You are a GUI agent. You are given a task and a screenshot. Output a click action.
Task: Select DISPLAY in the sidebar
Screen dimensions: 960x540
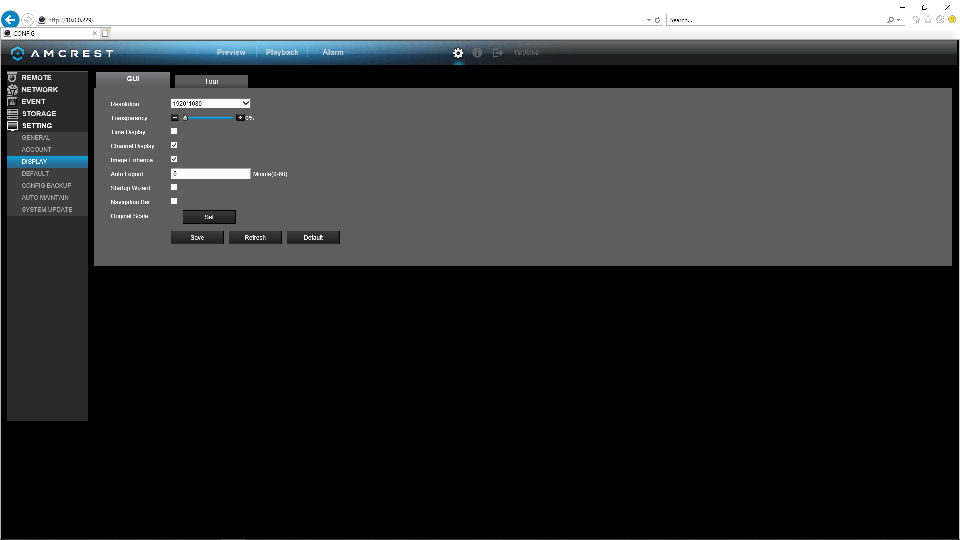(x=47, y=162)
